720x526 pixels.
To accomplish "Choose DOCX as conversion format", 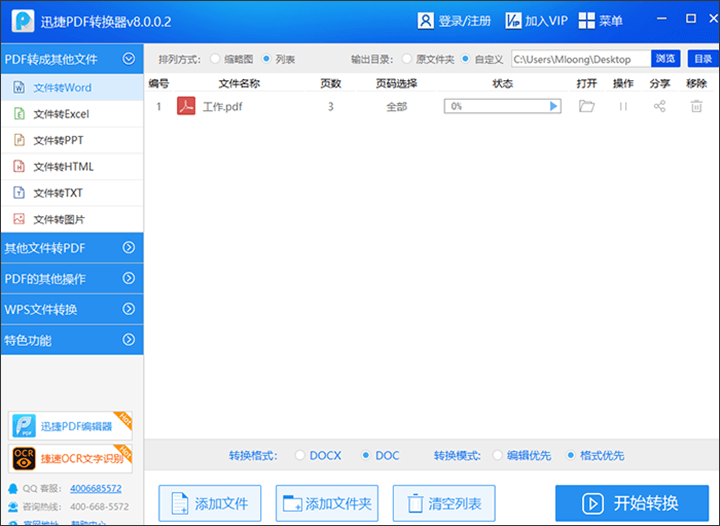I will point(299,455).
